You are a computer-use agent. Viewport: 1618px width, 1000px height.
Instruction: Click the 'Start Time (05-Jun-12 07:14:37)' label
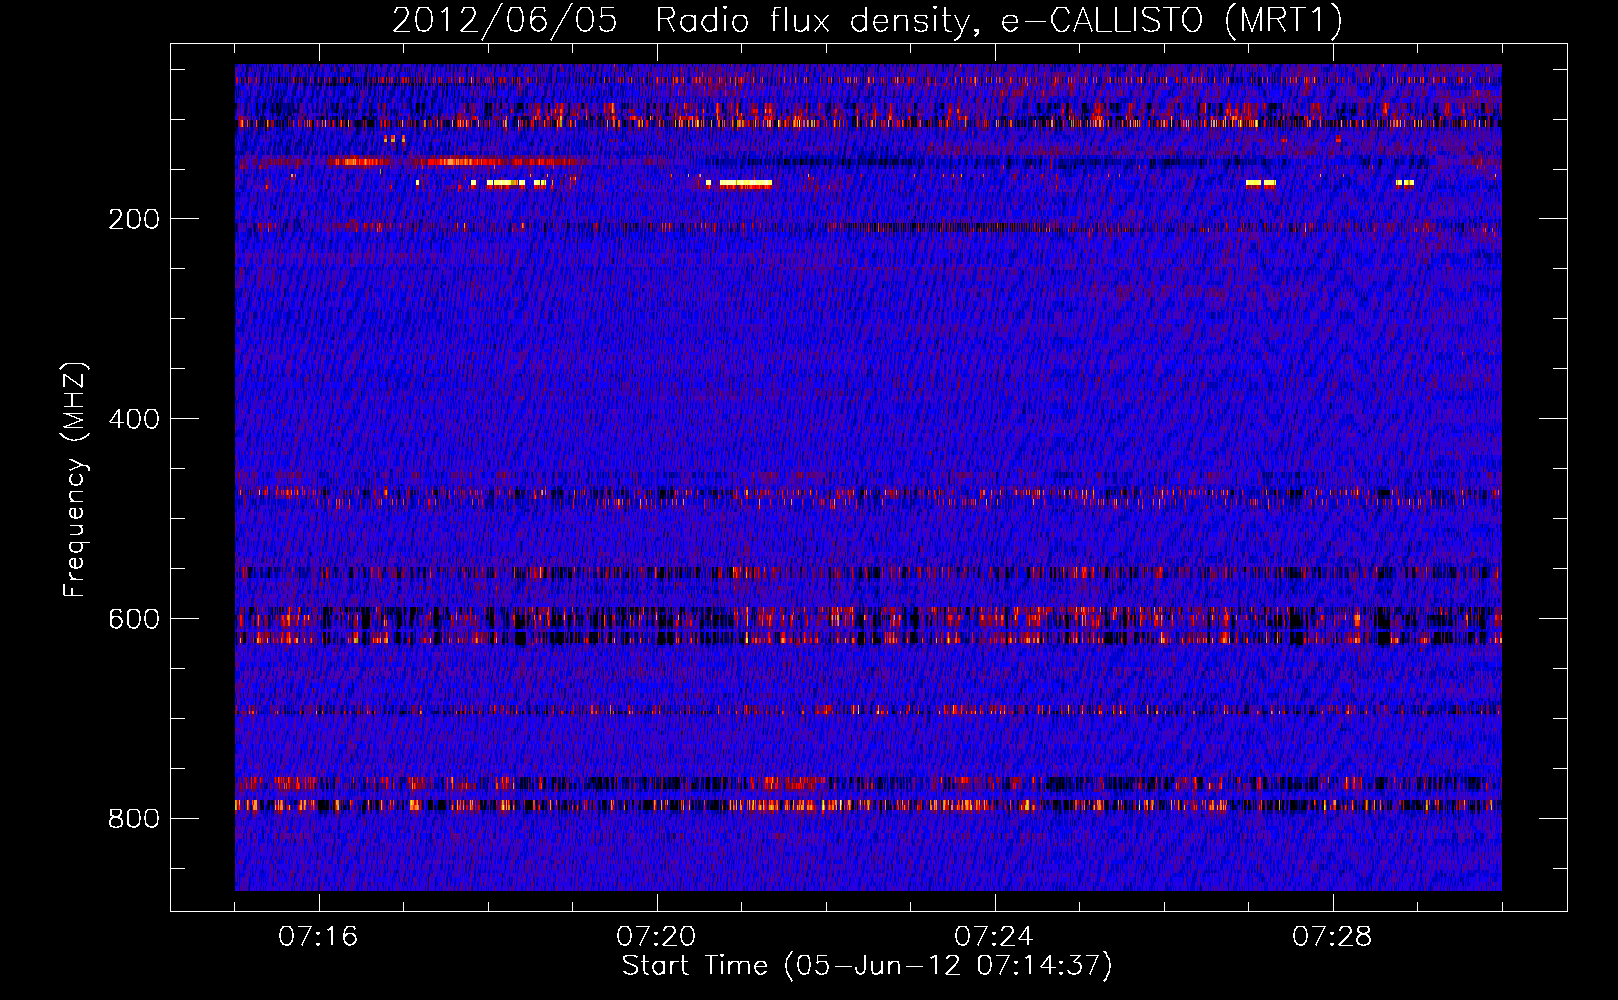point(867,966)
